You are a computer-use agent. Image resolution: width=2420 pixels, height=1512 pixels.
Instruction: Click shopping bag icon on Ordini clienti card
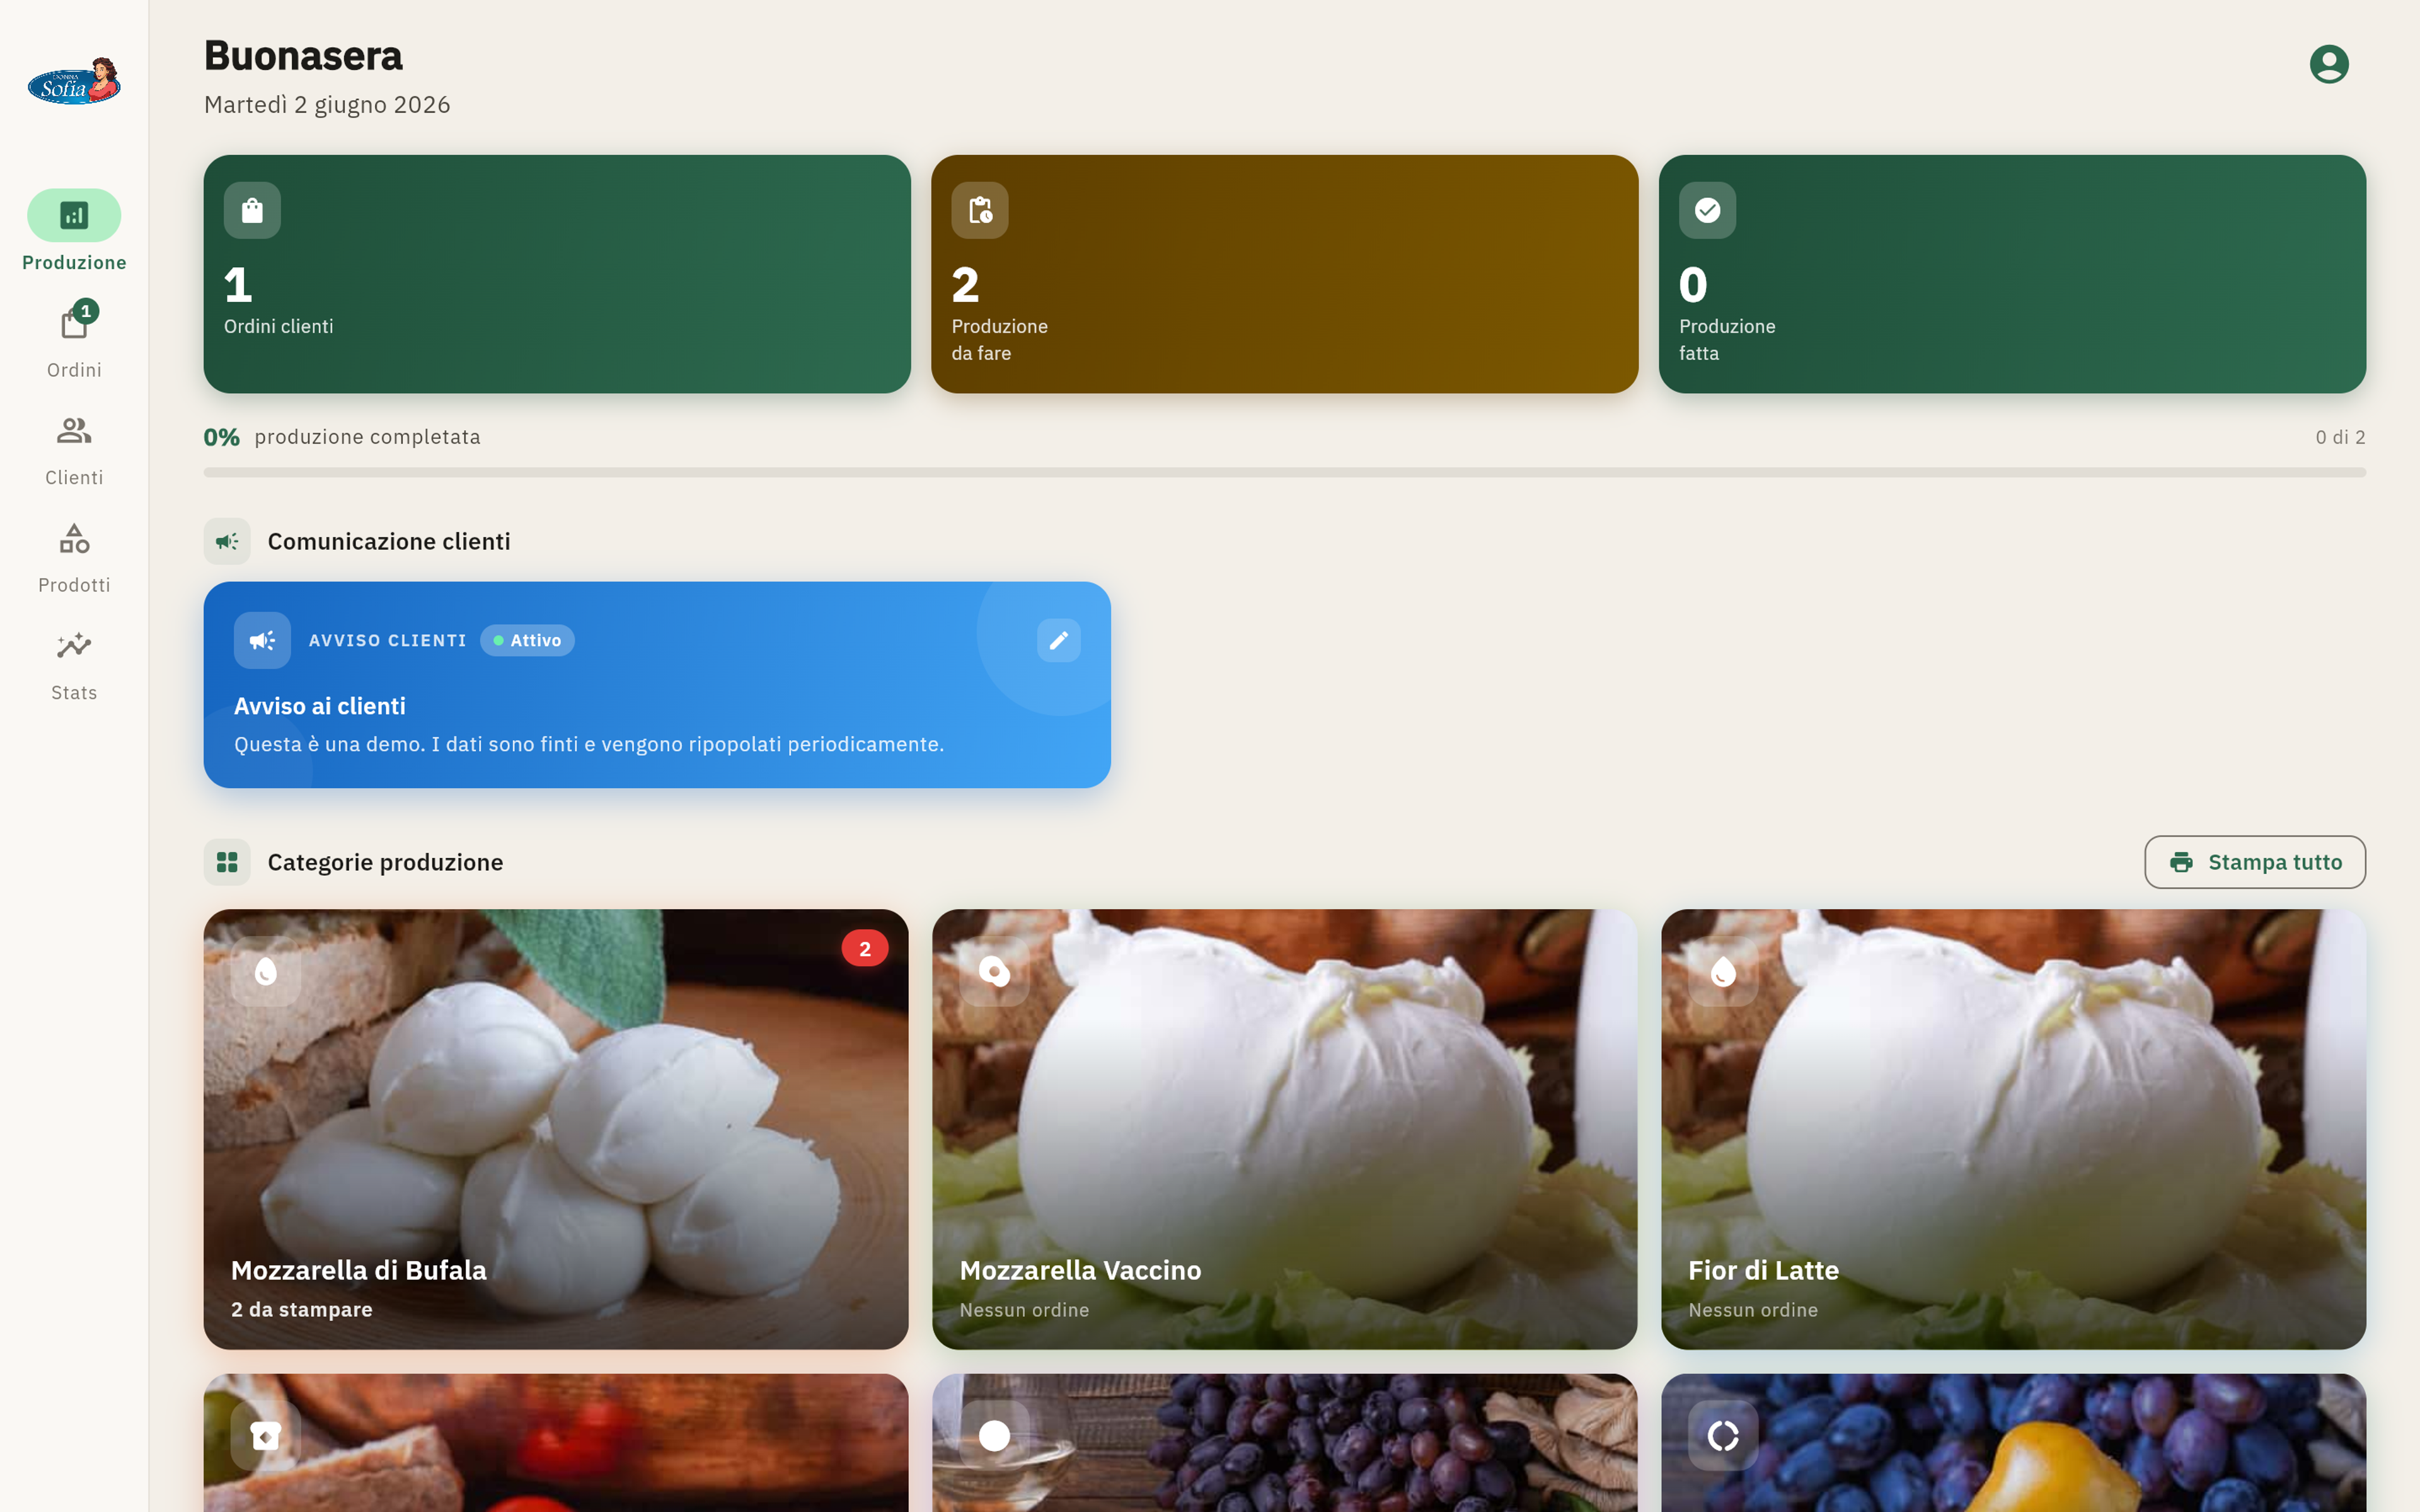click(x=252, y=210)
